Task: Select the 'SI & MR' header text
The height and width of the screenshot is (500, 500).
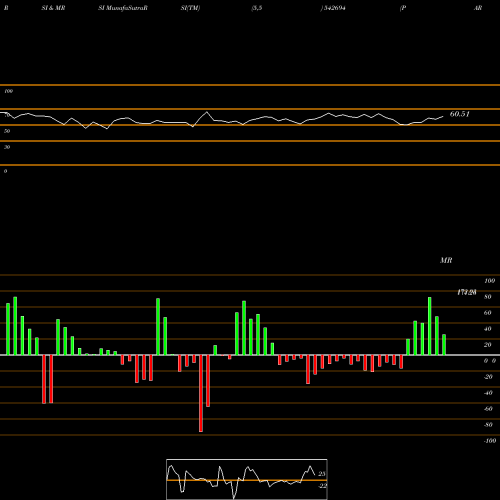Action: (53, 8)
